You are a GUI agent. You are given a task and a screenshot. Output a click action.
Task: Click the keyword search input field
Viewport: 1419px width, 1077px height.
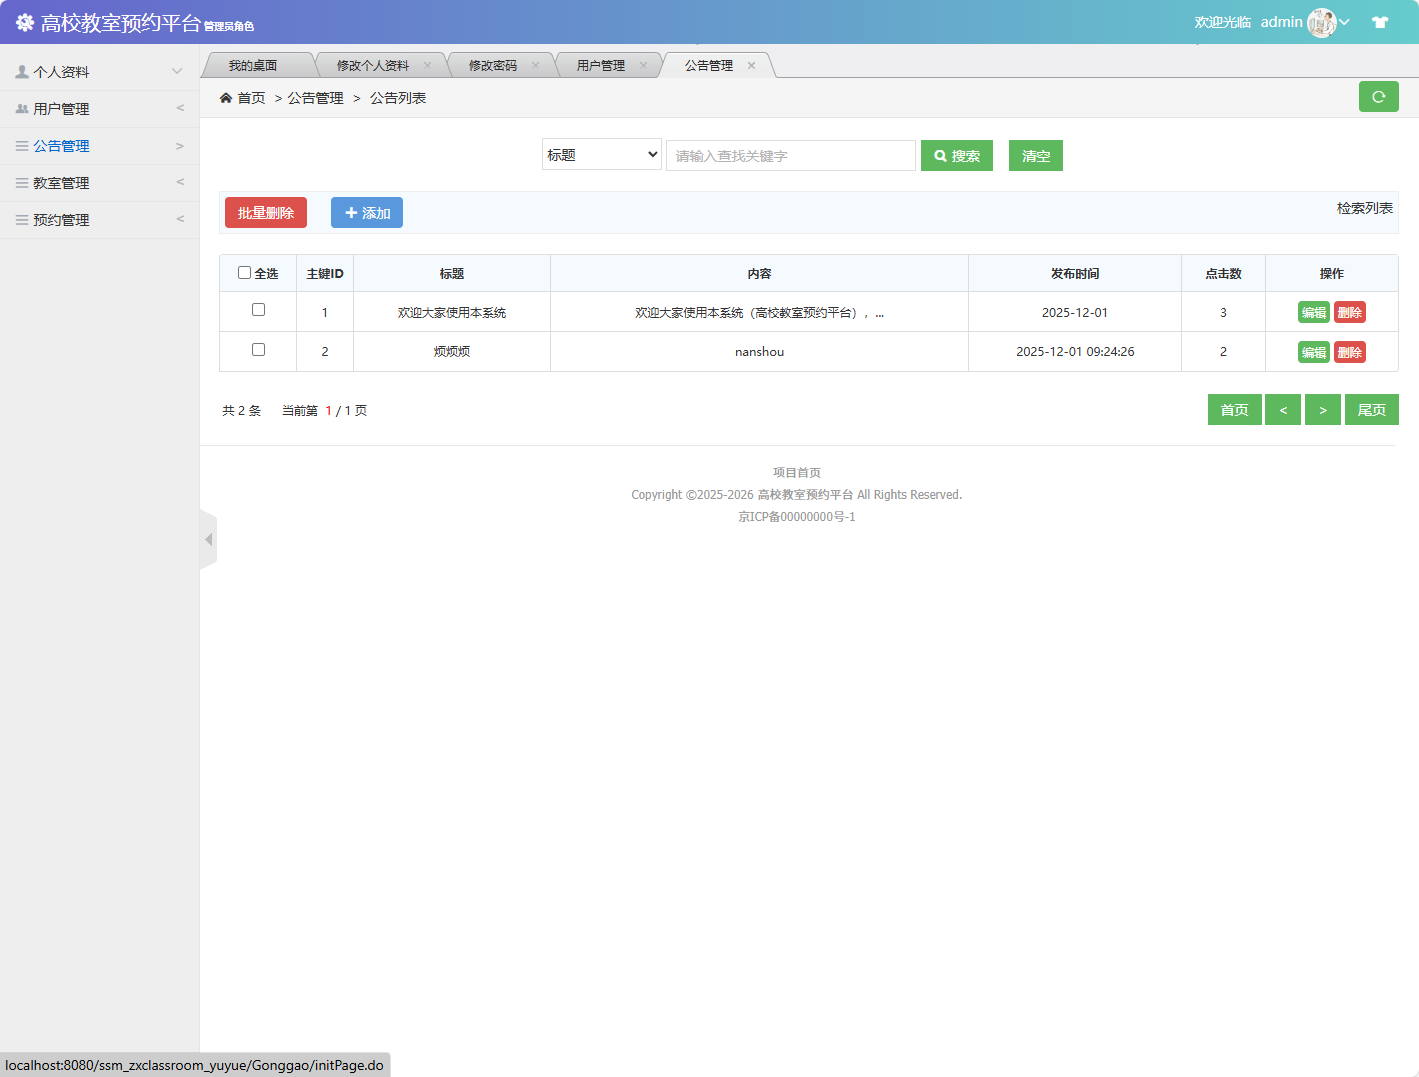[x=790, y=155]
